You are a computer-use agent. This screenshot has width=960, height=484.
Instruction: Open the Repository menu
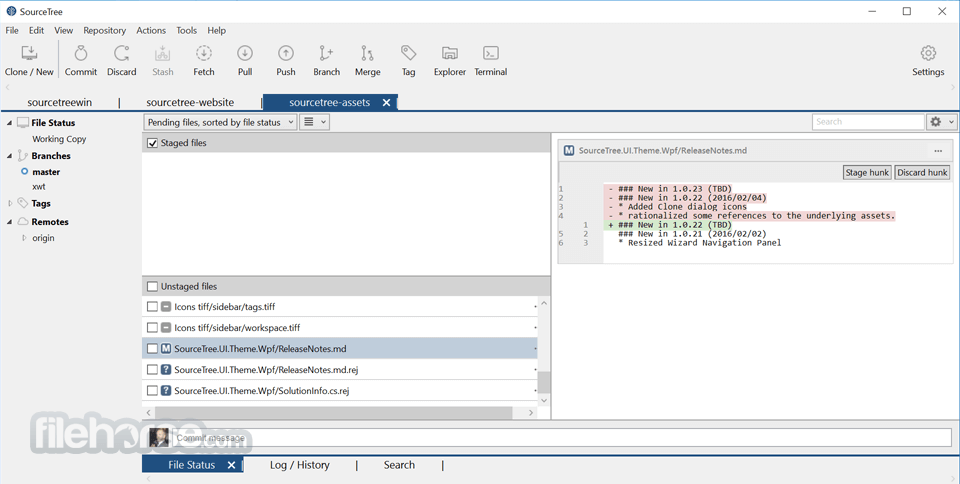[x=105, y=30]
